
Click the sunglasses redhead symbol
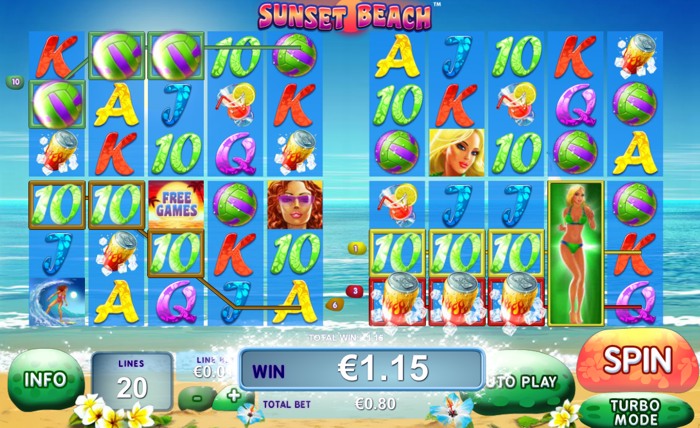click(295, 205)
